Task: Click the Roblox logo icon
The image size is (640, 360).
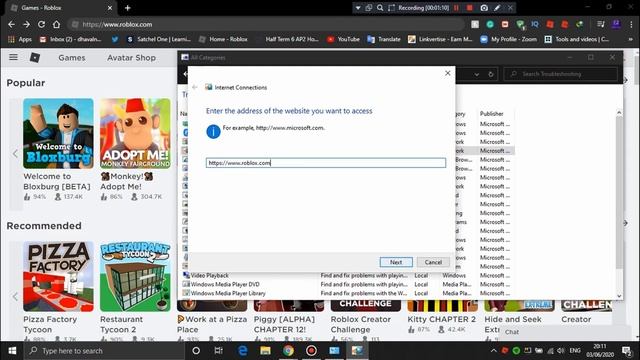Action: point(35,58)
